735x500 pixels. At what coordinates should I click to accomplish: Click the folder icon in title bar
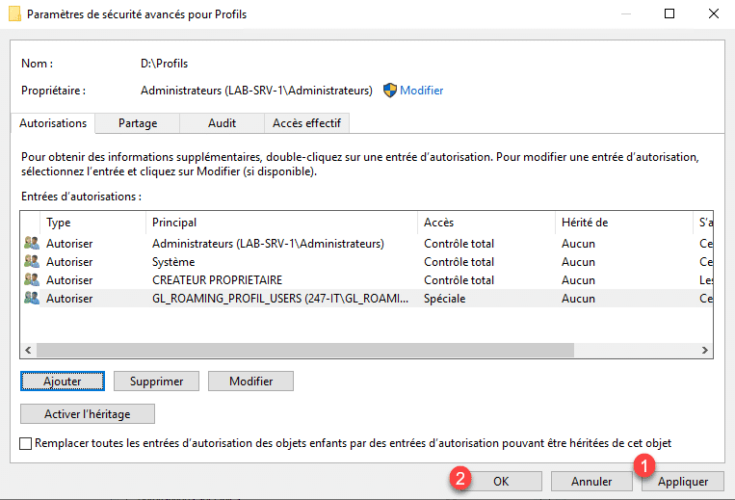click(x=15, y=14)
